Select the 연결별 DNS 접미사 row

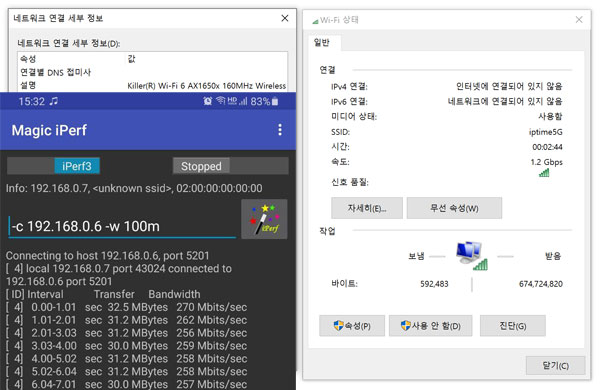(153, 72)
